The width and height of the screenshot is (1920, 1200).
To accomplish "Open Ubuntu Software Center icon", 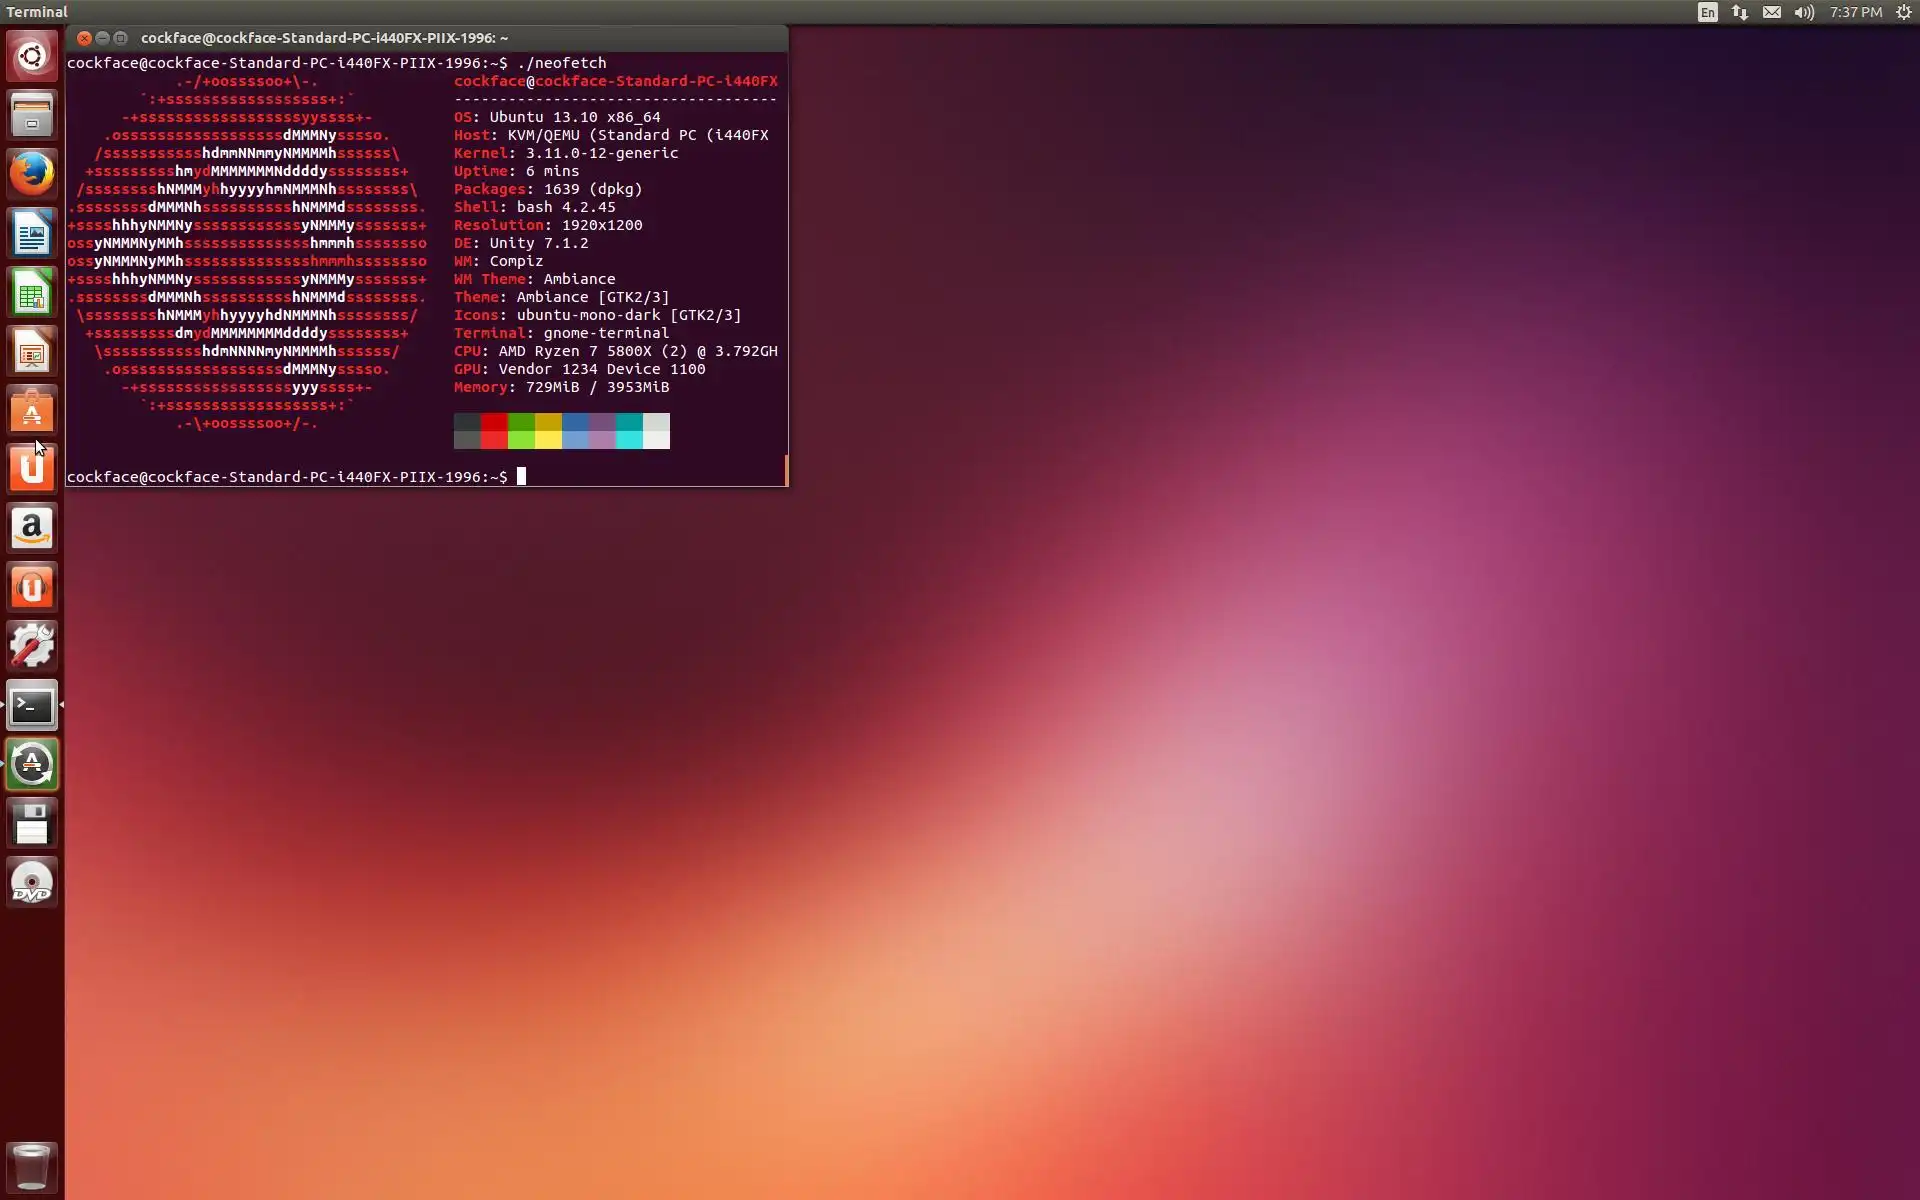I will click(32, 411).
